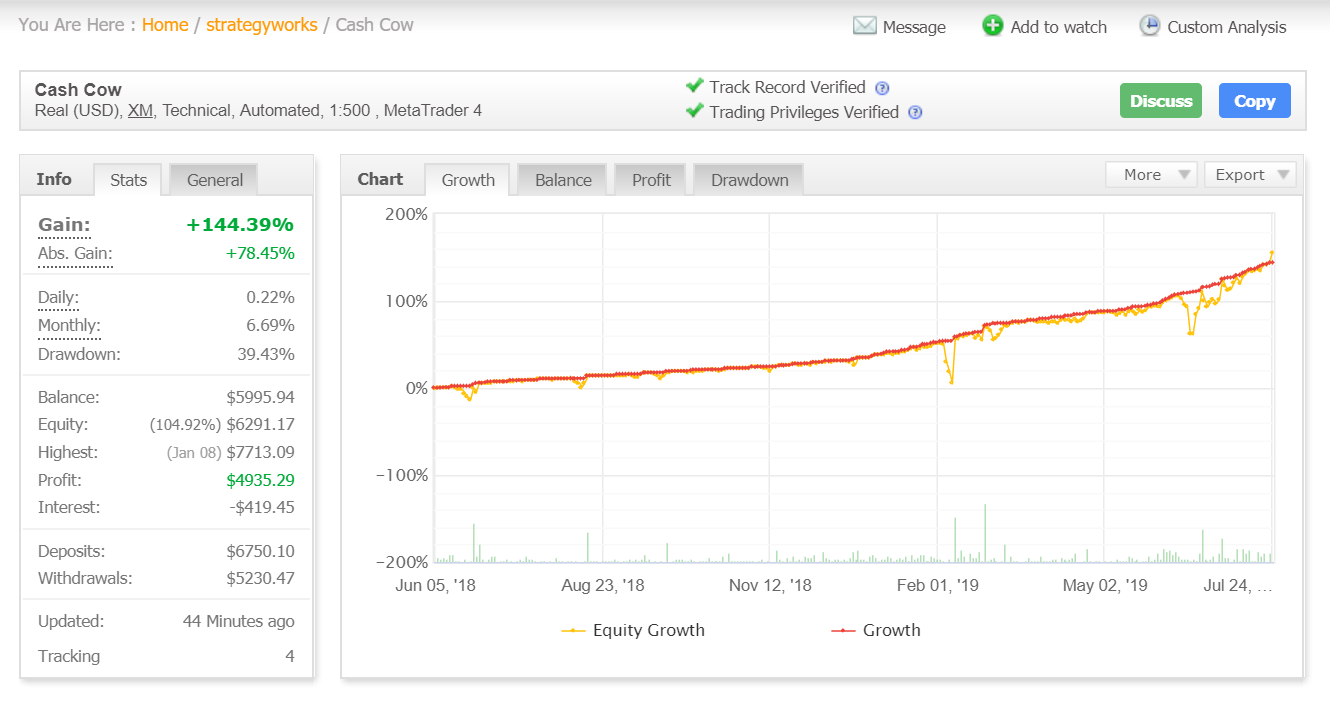This screenshot has height=718, width=1330.
Task: Switch to the Balance chart tab
Action: (x=561, y=179)
